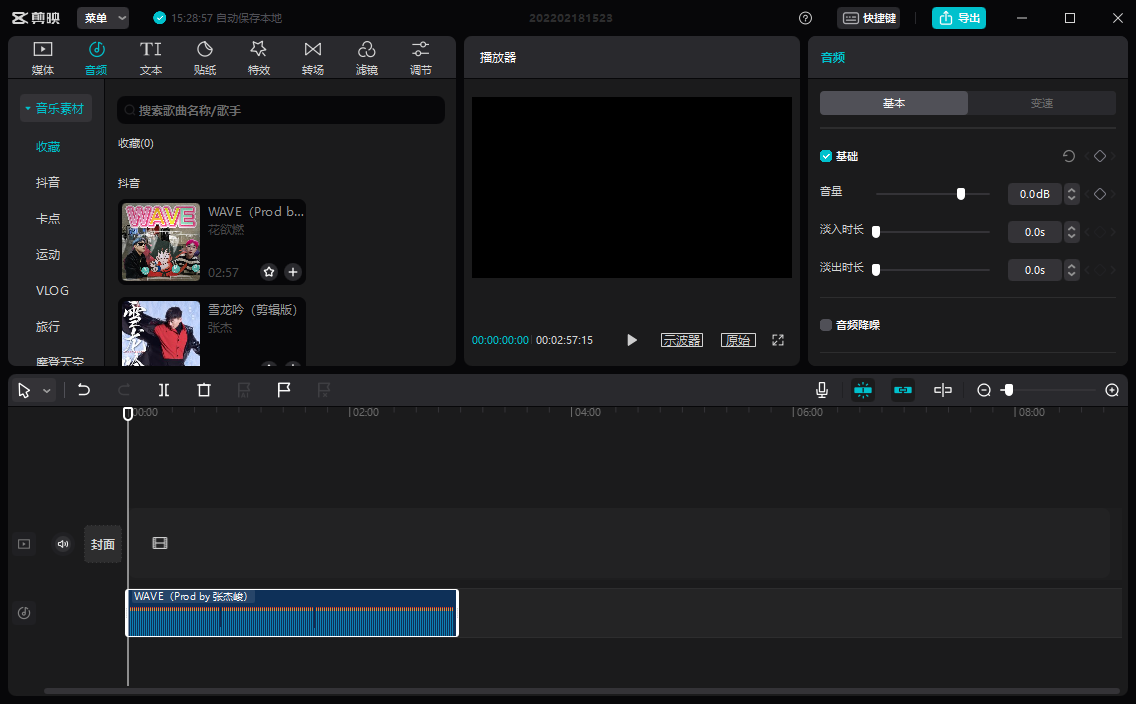Click the 音量 volume slider handle
Viewport: 1136px width, 704px height.
(x=961, y=193)
